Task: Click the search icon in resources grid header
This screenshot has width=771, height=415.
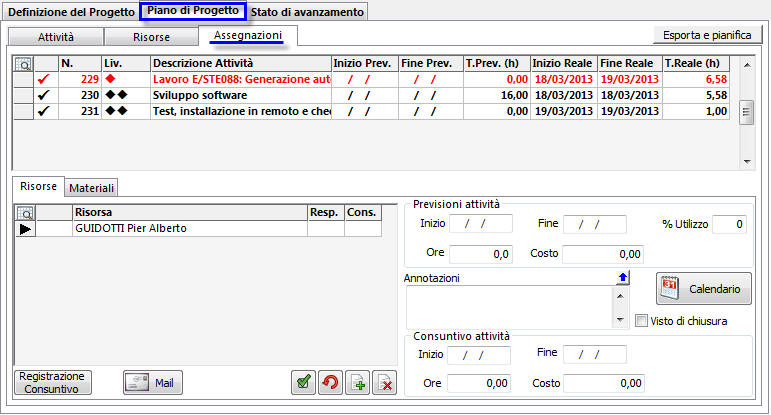Action: point(25,212)
